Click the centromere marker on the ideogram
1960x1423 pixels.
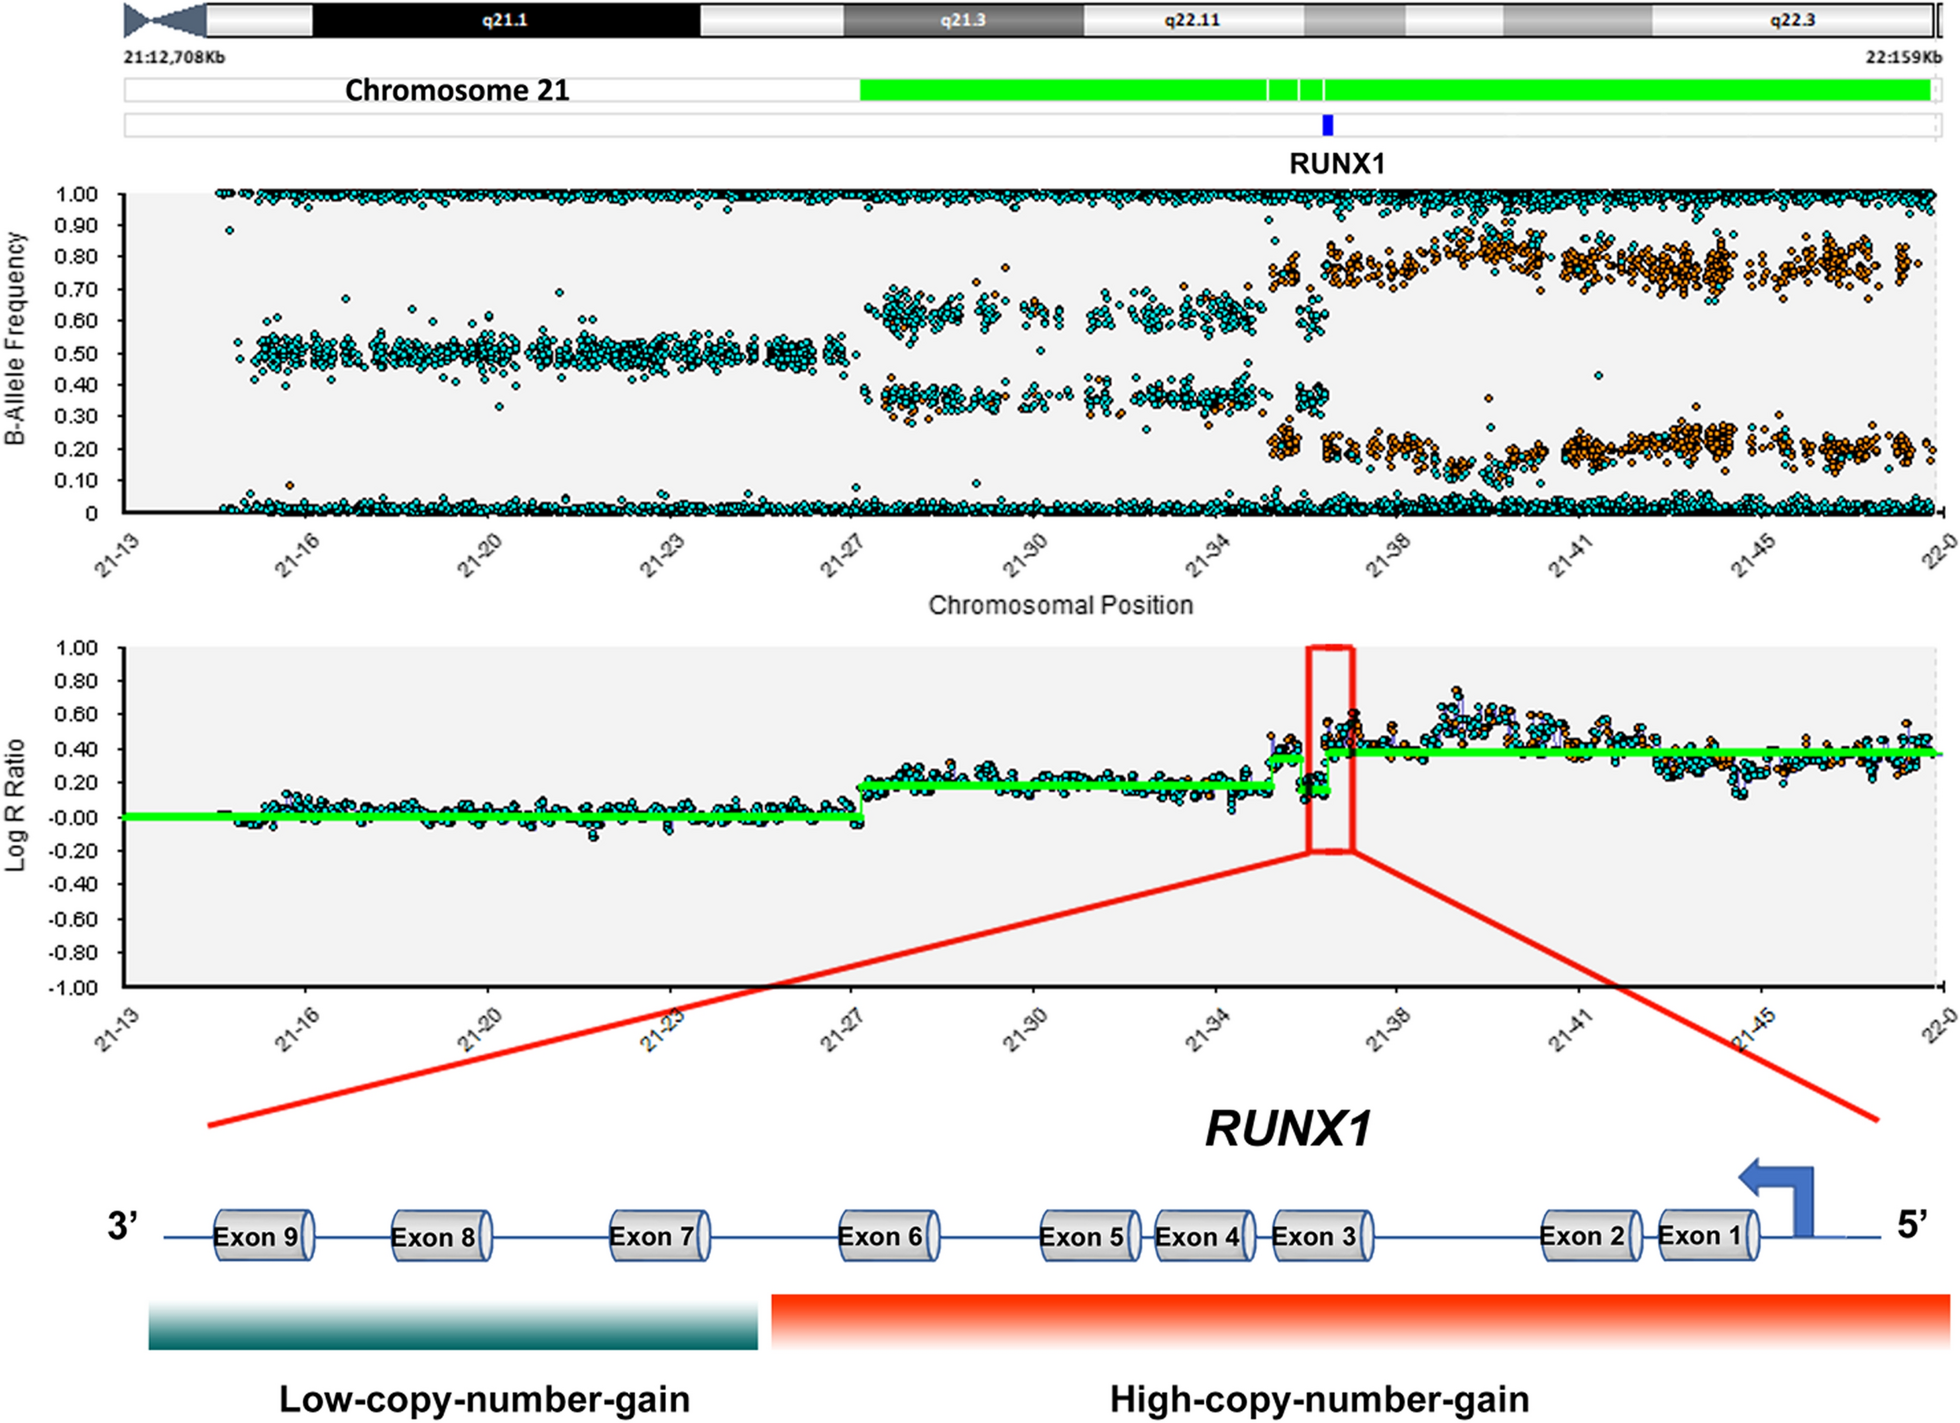coord(164,20)
